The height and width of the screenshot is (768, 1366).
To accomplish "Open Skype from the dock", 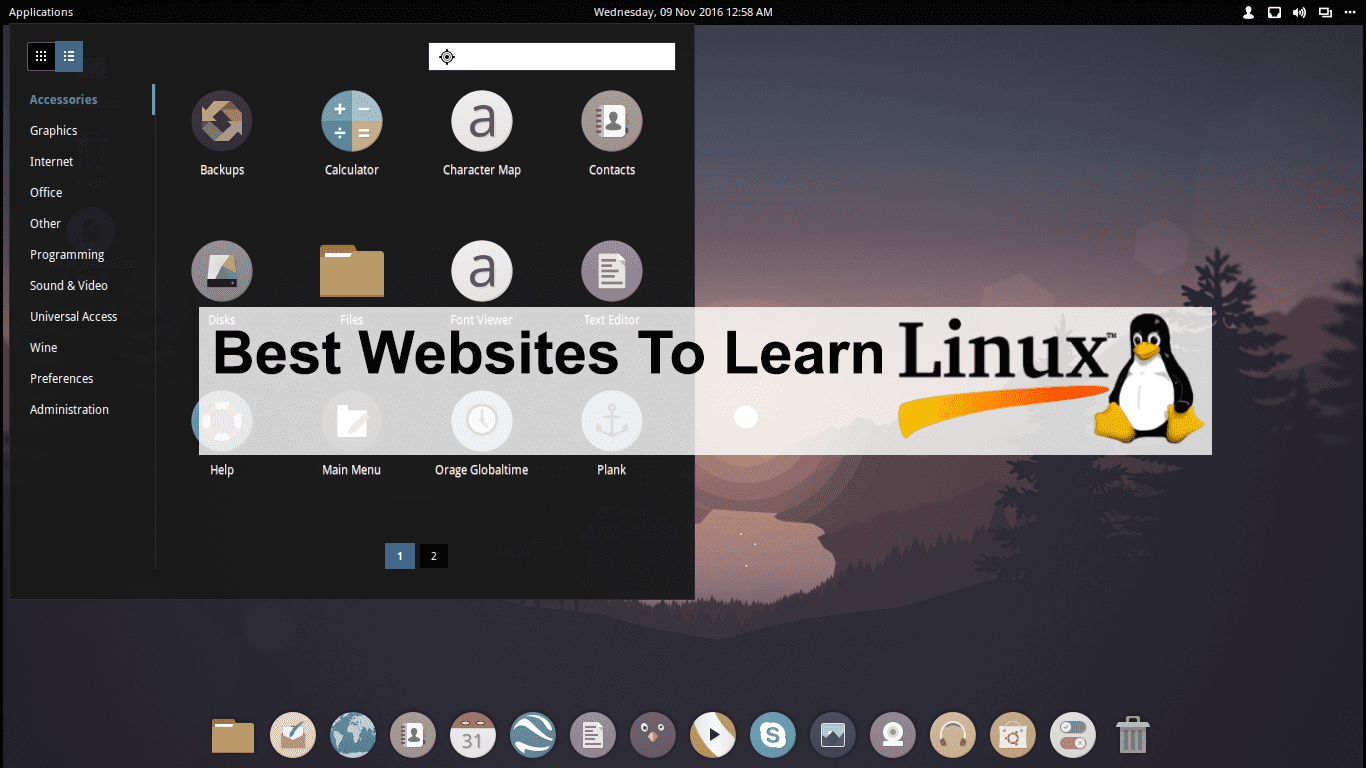I will 773,736.
